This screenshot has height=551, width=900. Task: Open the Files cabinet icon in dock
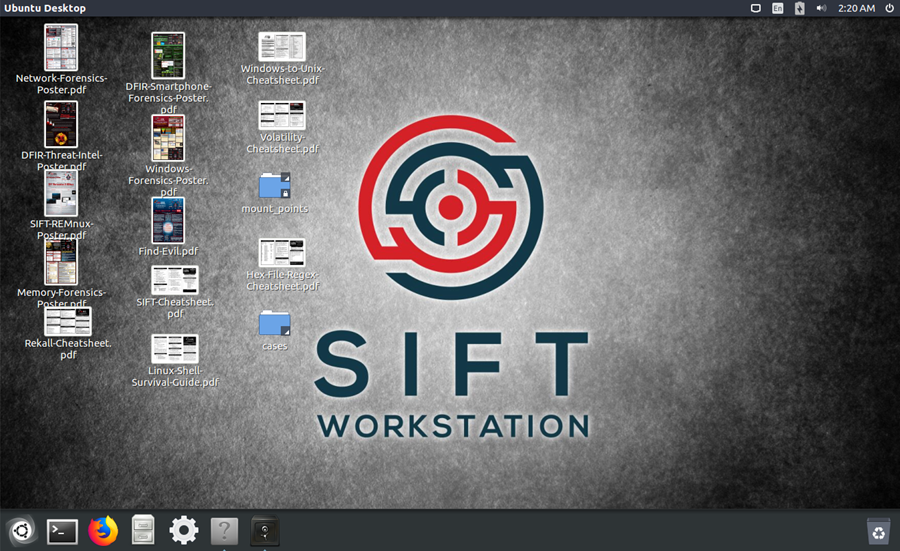point(143,530)
